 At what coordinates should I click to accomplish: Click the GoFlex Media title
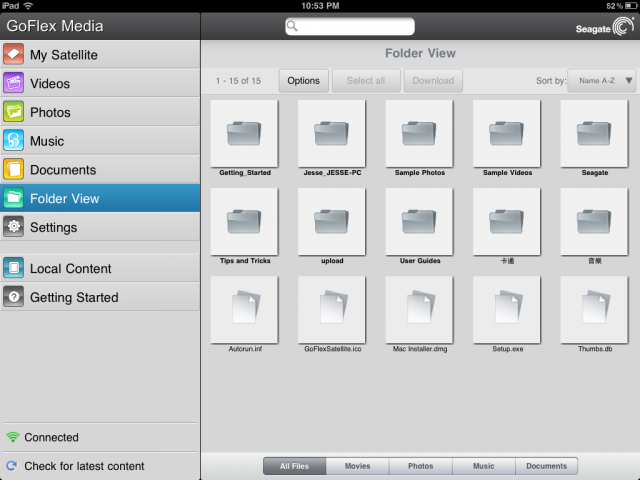click(x=55, y=26)
